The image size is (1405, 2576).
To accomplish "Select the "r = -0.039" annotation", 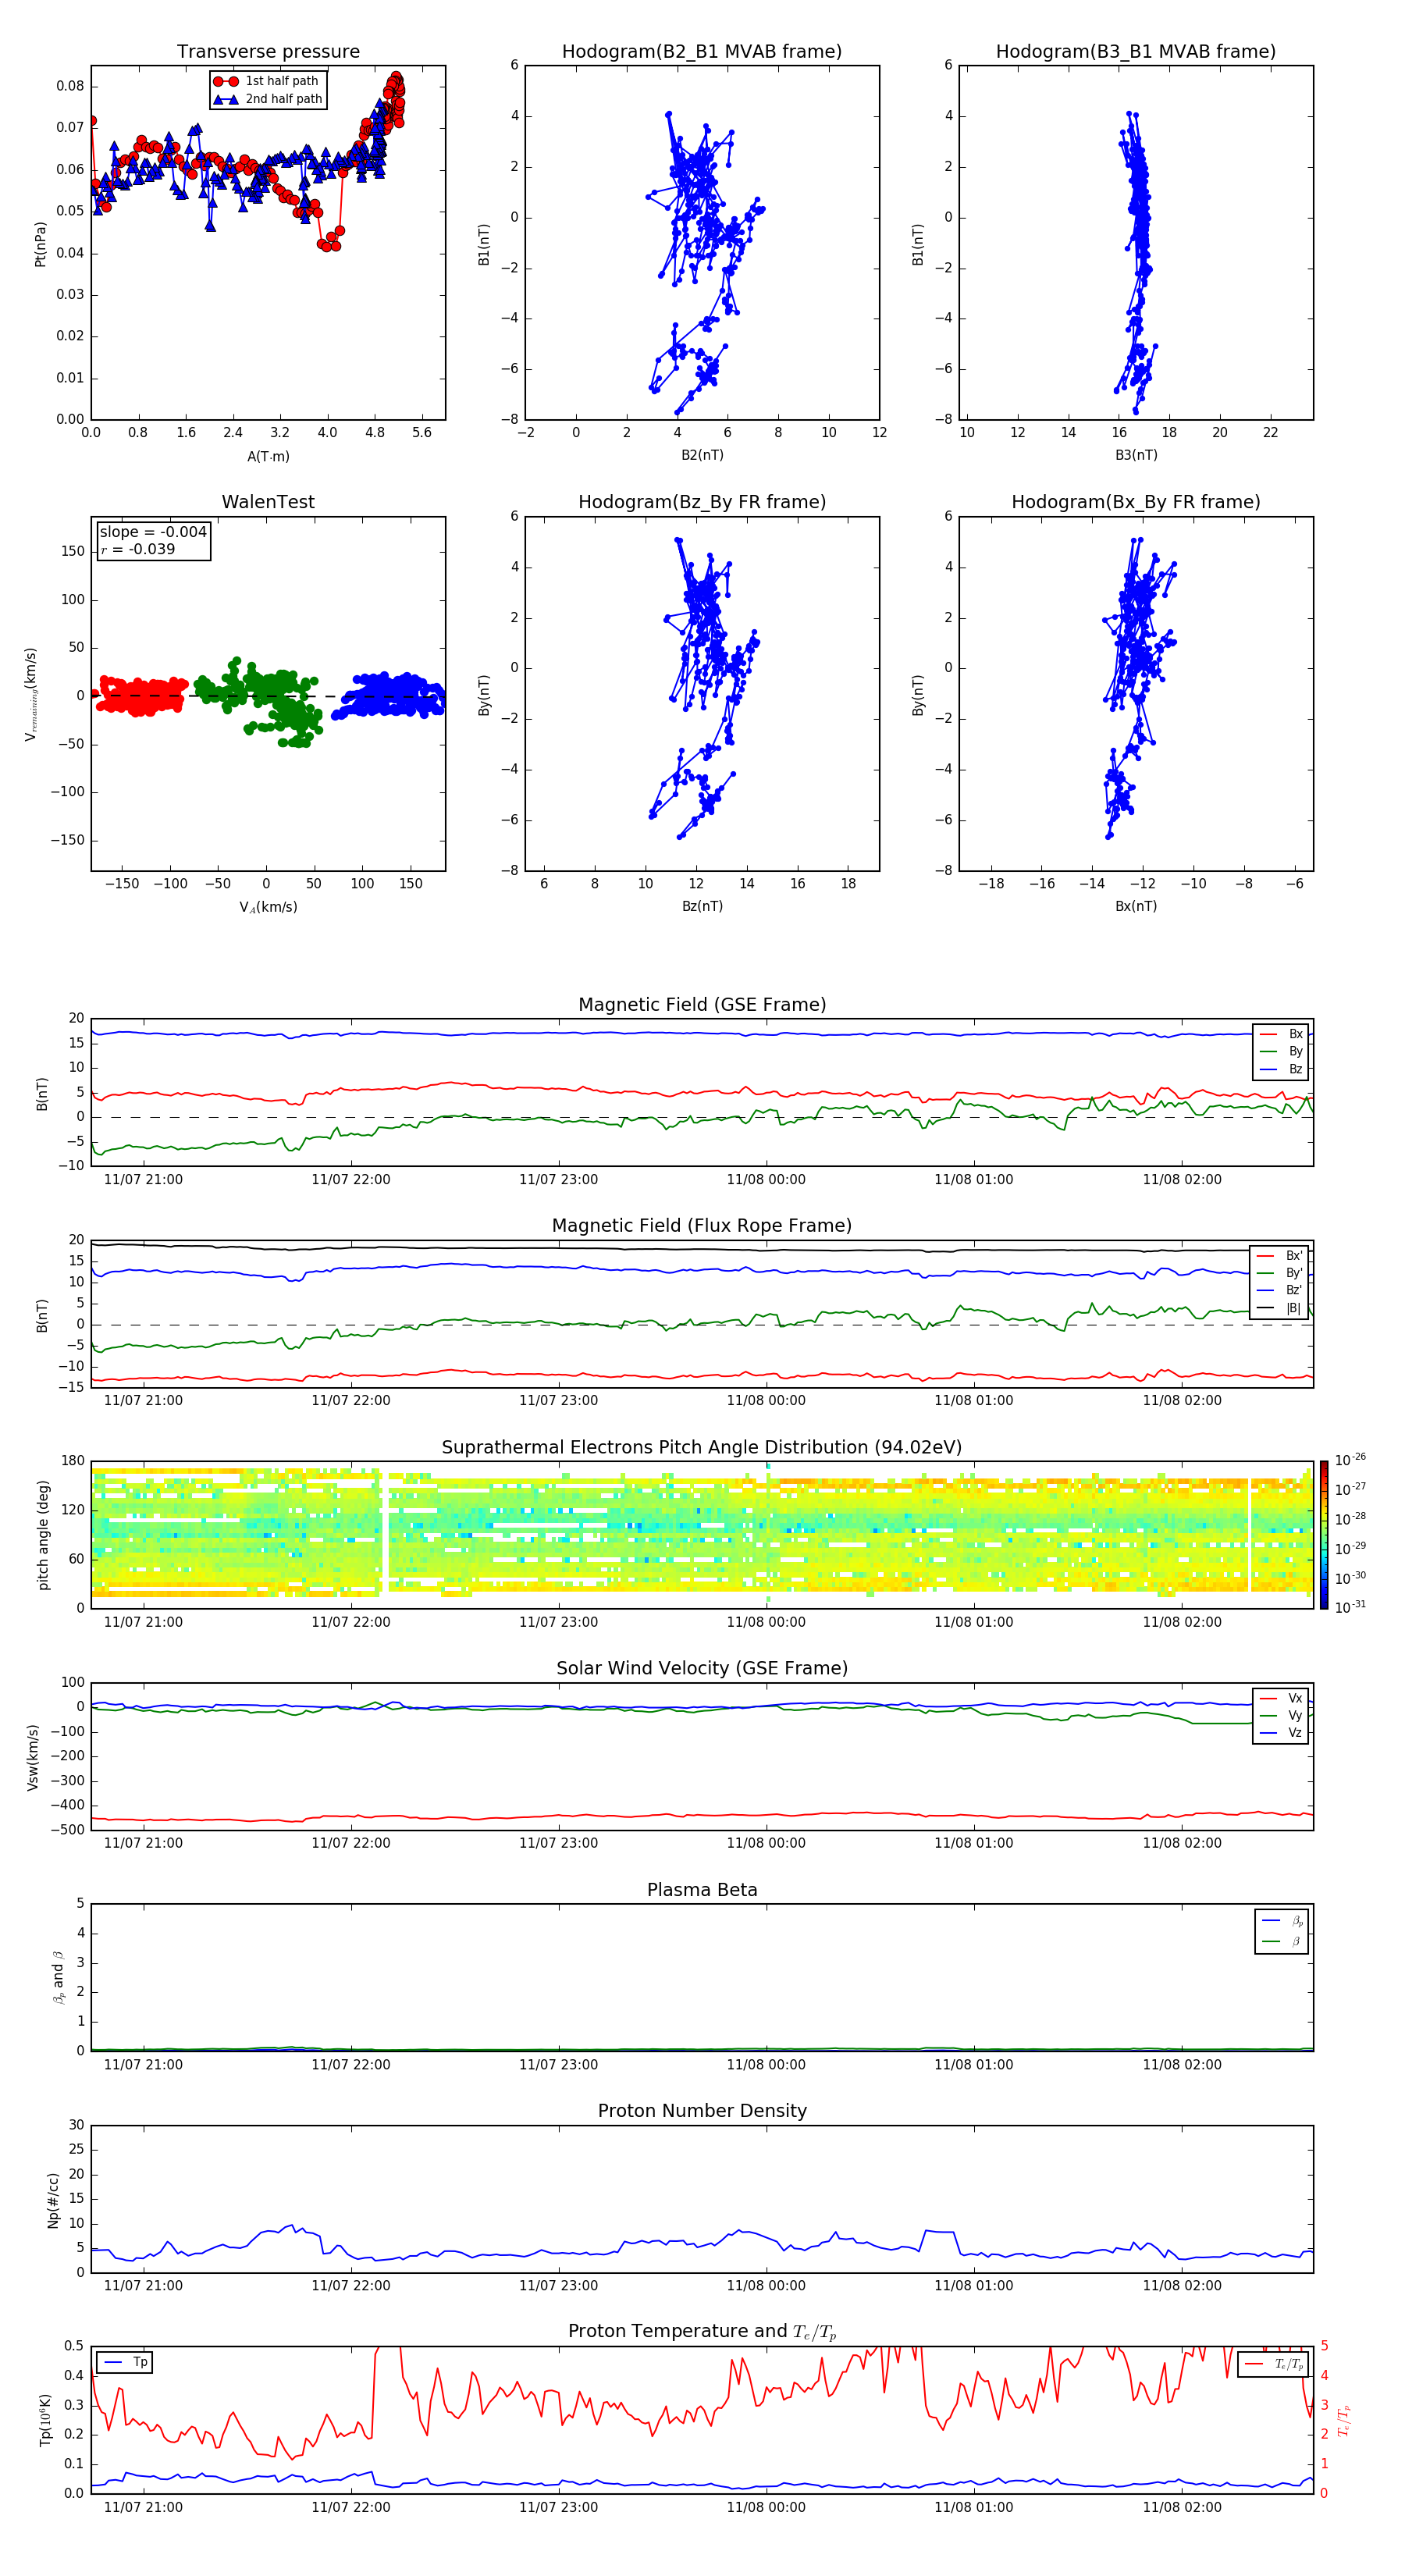I will [x=138, y=549].
